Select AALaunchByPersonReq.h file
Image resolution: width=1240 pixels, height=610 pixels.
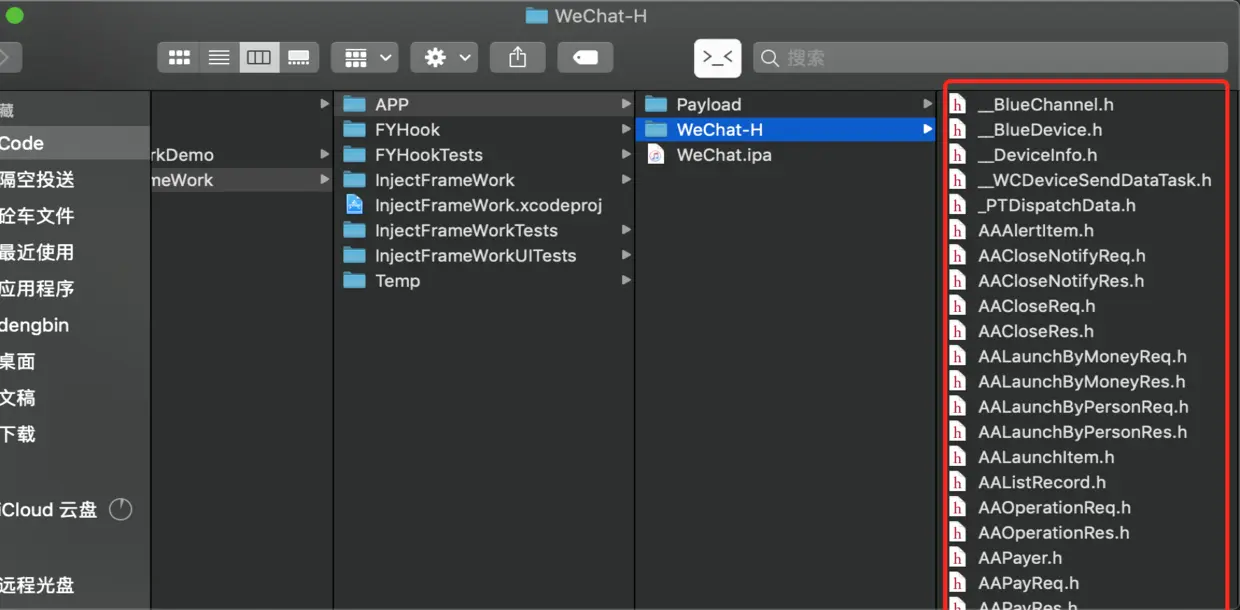click(1084, 406)
